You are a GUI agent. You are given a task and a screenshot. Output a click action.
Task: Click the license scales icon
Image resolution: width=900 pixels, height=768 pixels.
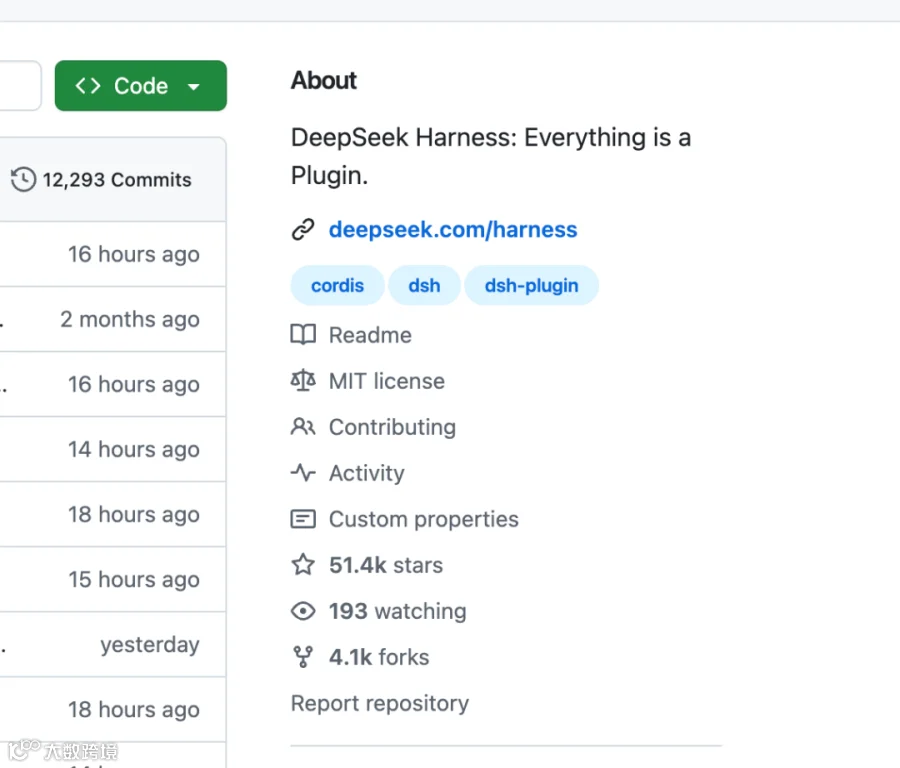point(303,381)
